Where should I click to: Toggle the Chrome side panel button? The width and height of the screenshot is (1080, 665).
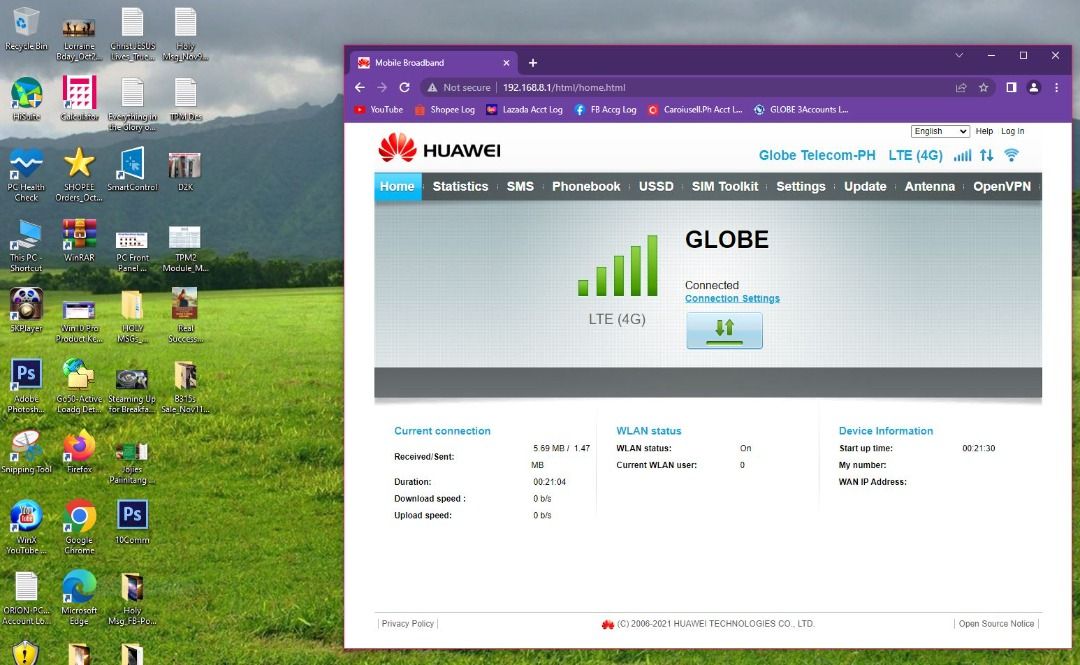coord(1011,87)
